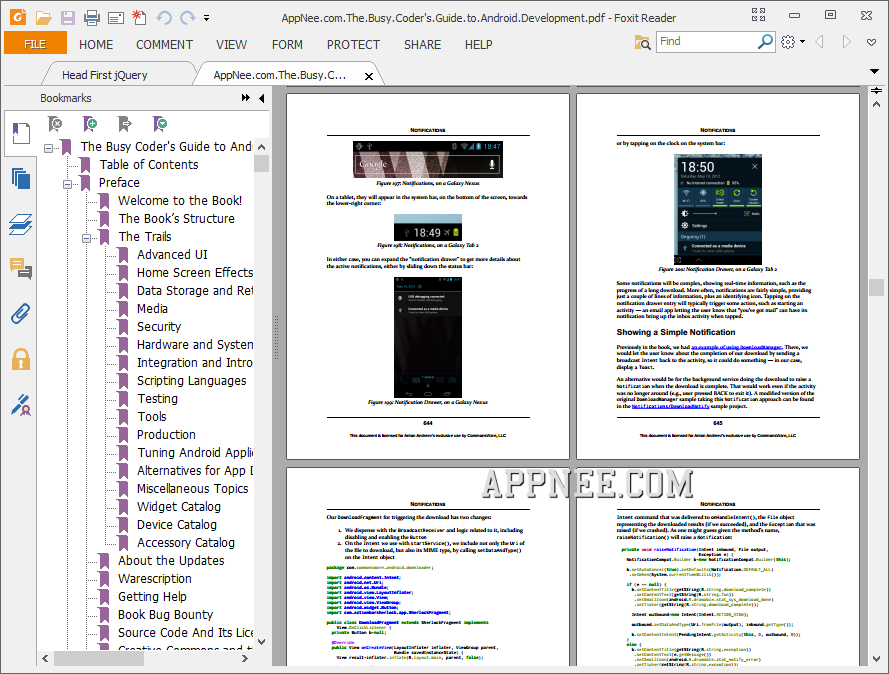Click the new blank PDF icon

coord(139,18)
